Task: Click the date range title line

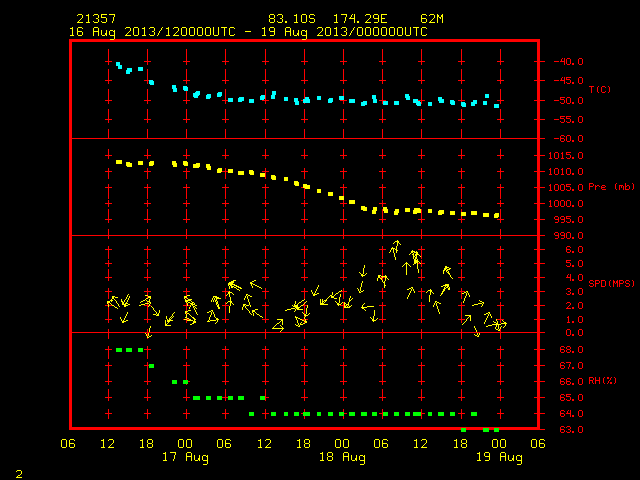Action: (248, 32)
